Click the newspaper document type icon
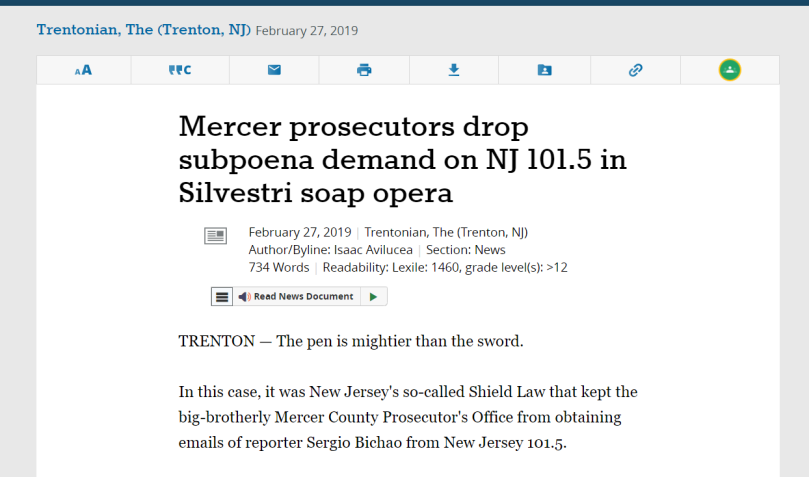This screenshot has width=809, height=477. [x=215, y=236]
